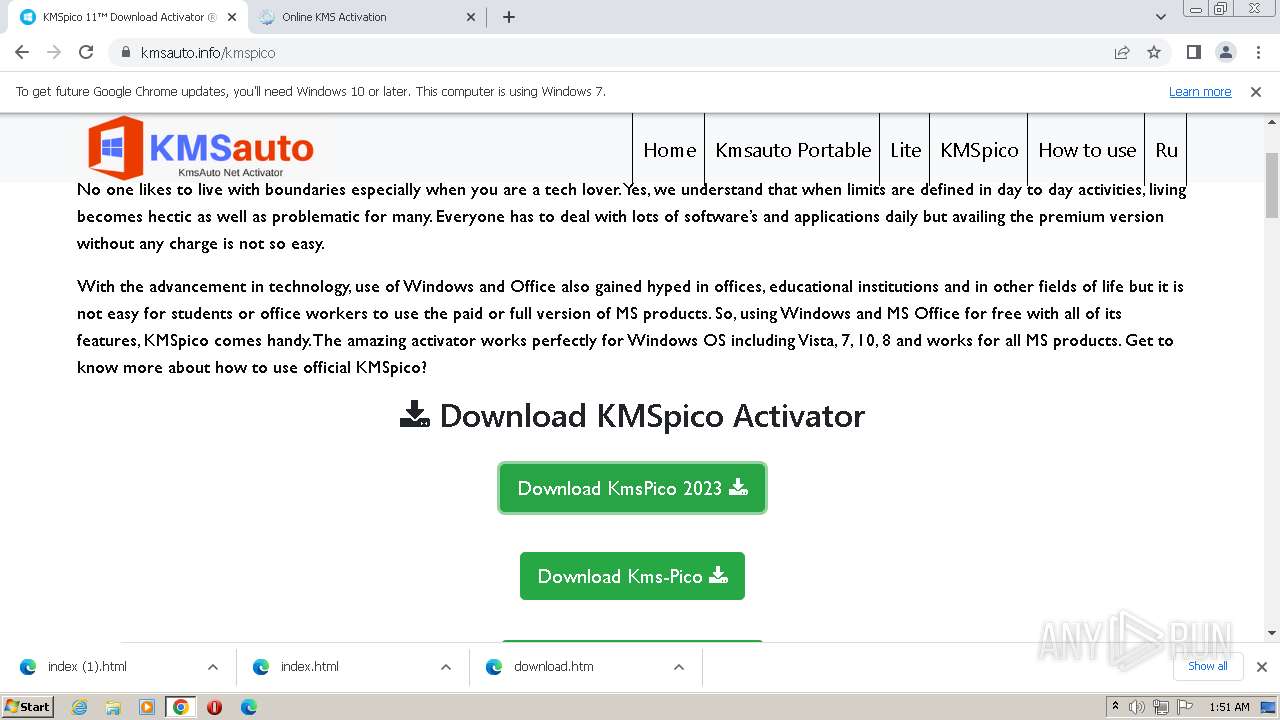Open Windows Explorer from the taskbar
The height and width of the screenshot is (720, 1280).
tap(113, 707)
